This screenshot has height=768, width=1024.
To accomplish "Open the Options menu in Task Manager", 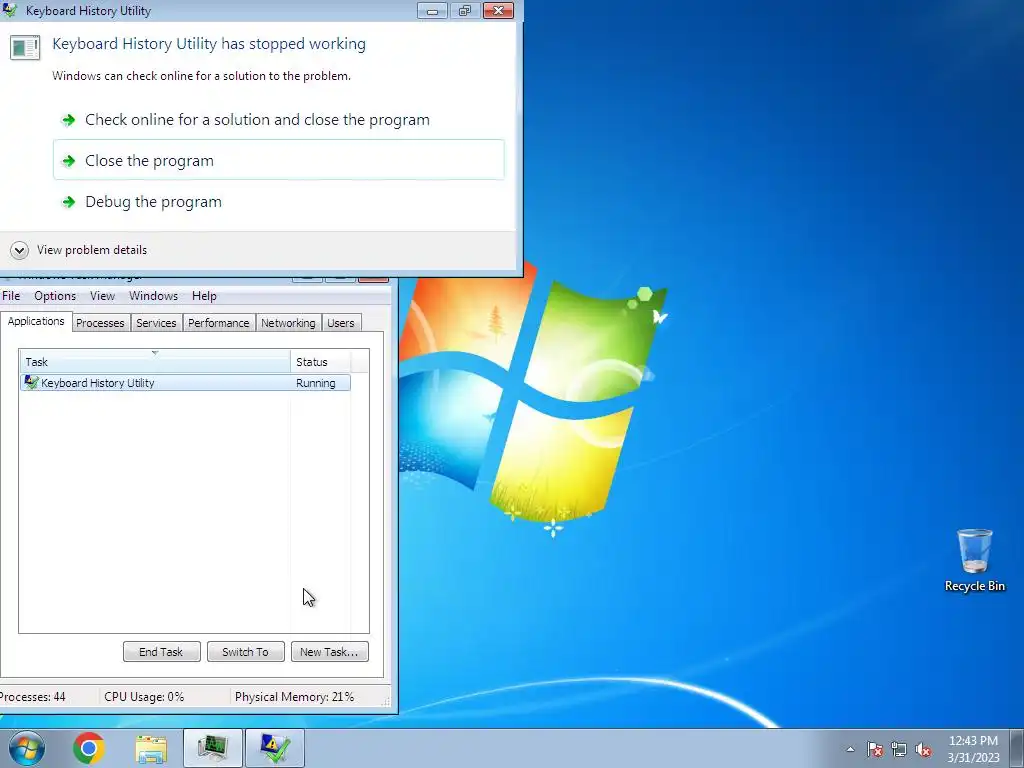I will (55, 296).
